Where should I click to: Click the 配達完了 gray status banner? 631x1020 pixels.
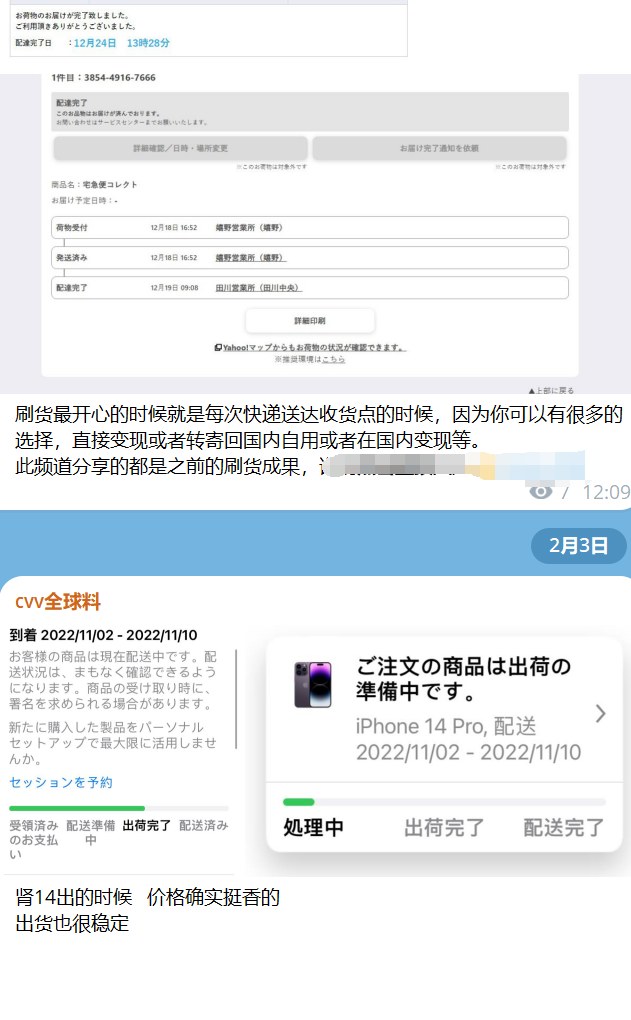click(x=310, y=111)
